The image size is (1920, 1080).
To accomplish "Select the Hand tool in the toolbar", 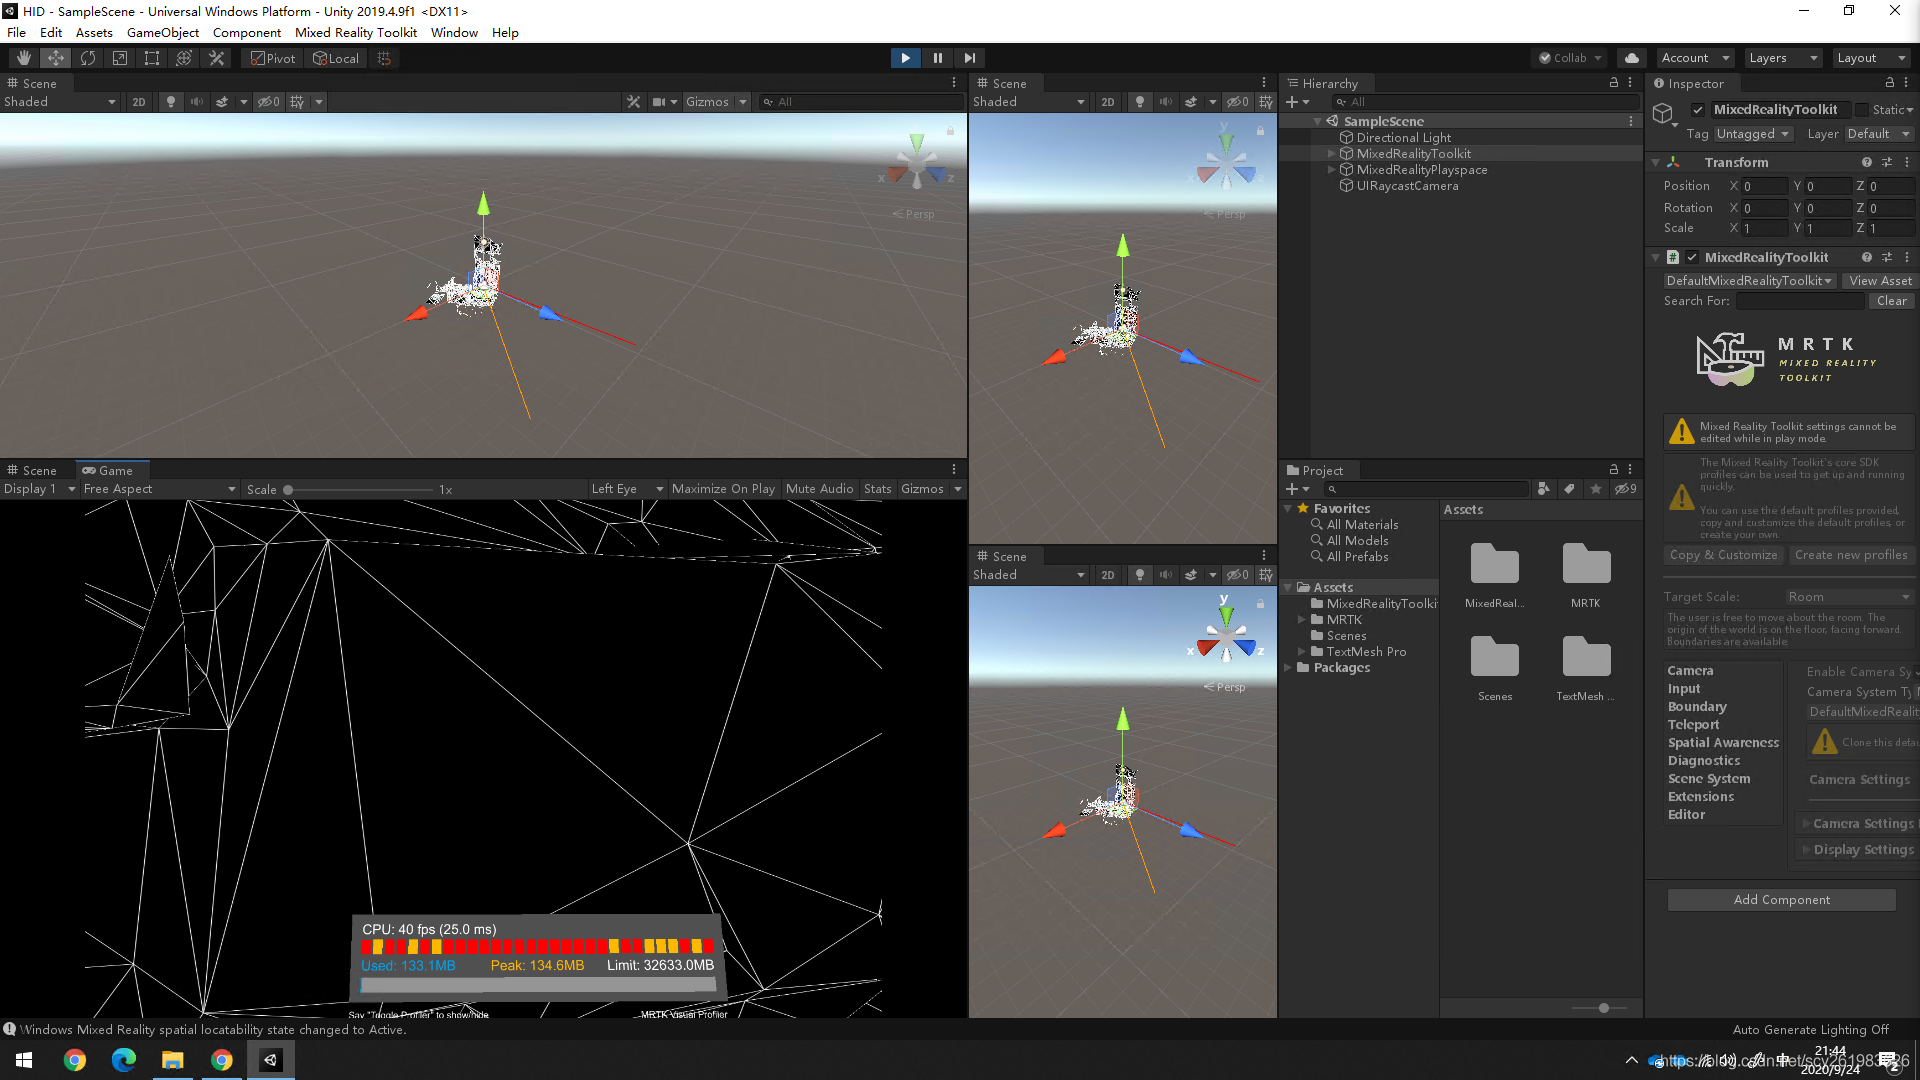I will point(24,58).
